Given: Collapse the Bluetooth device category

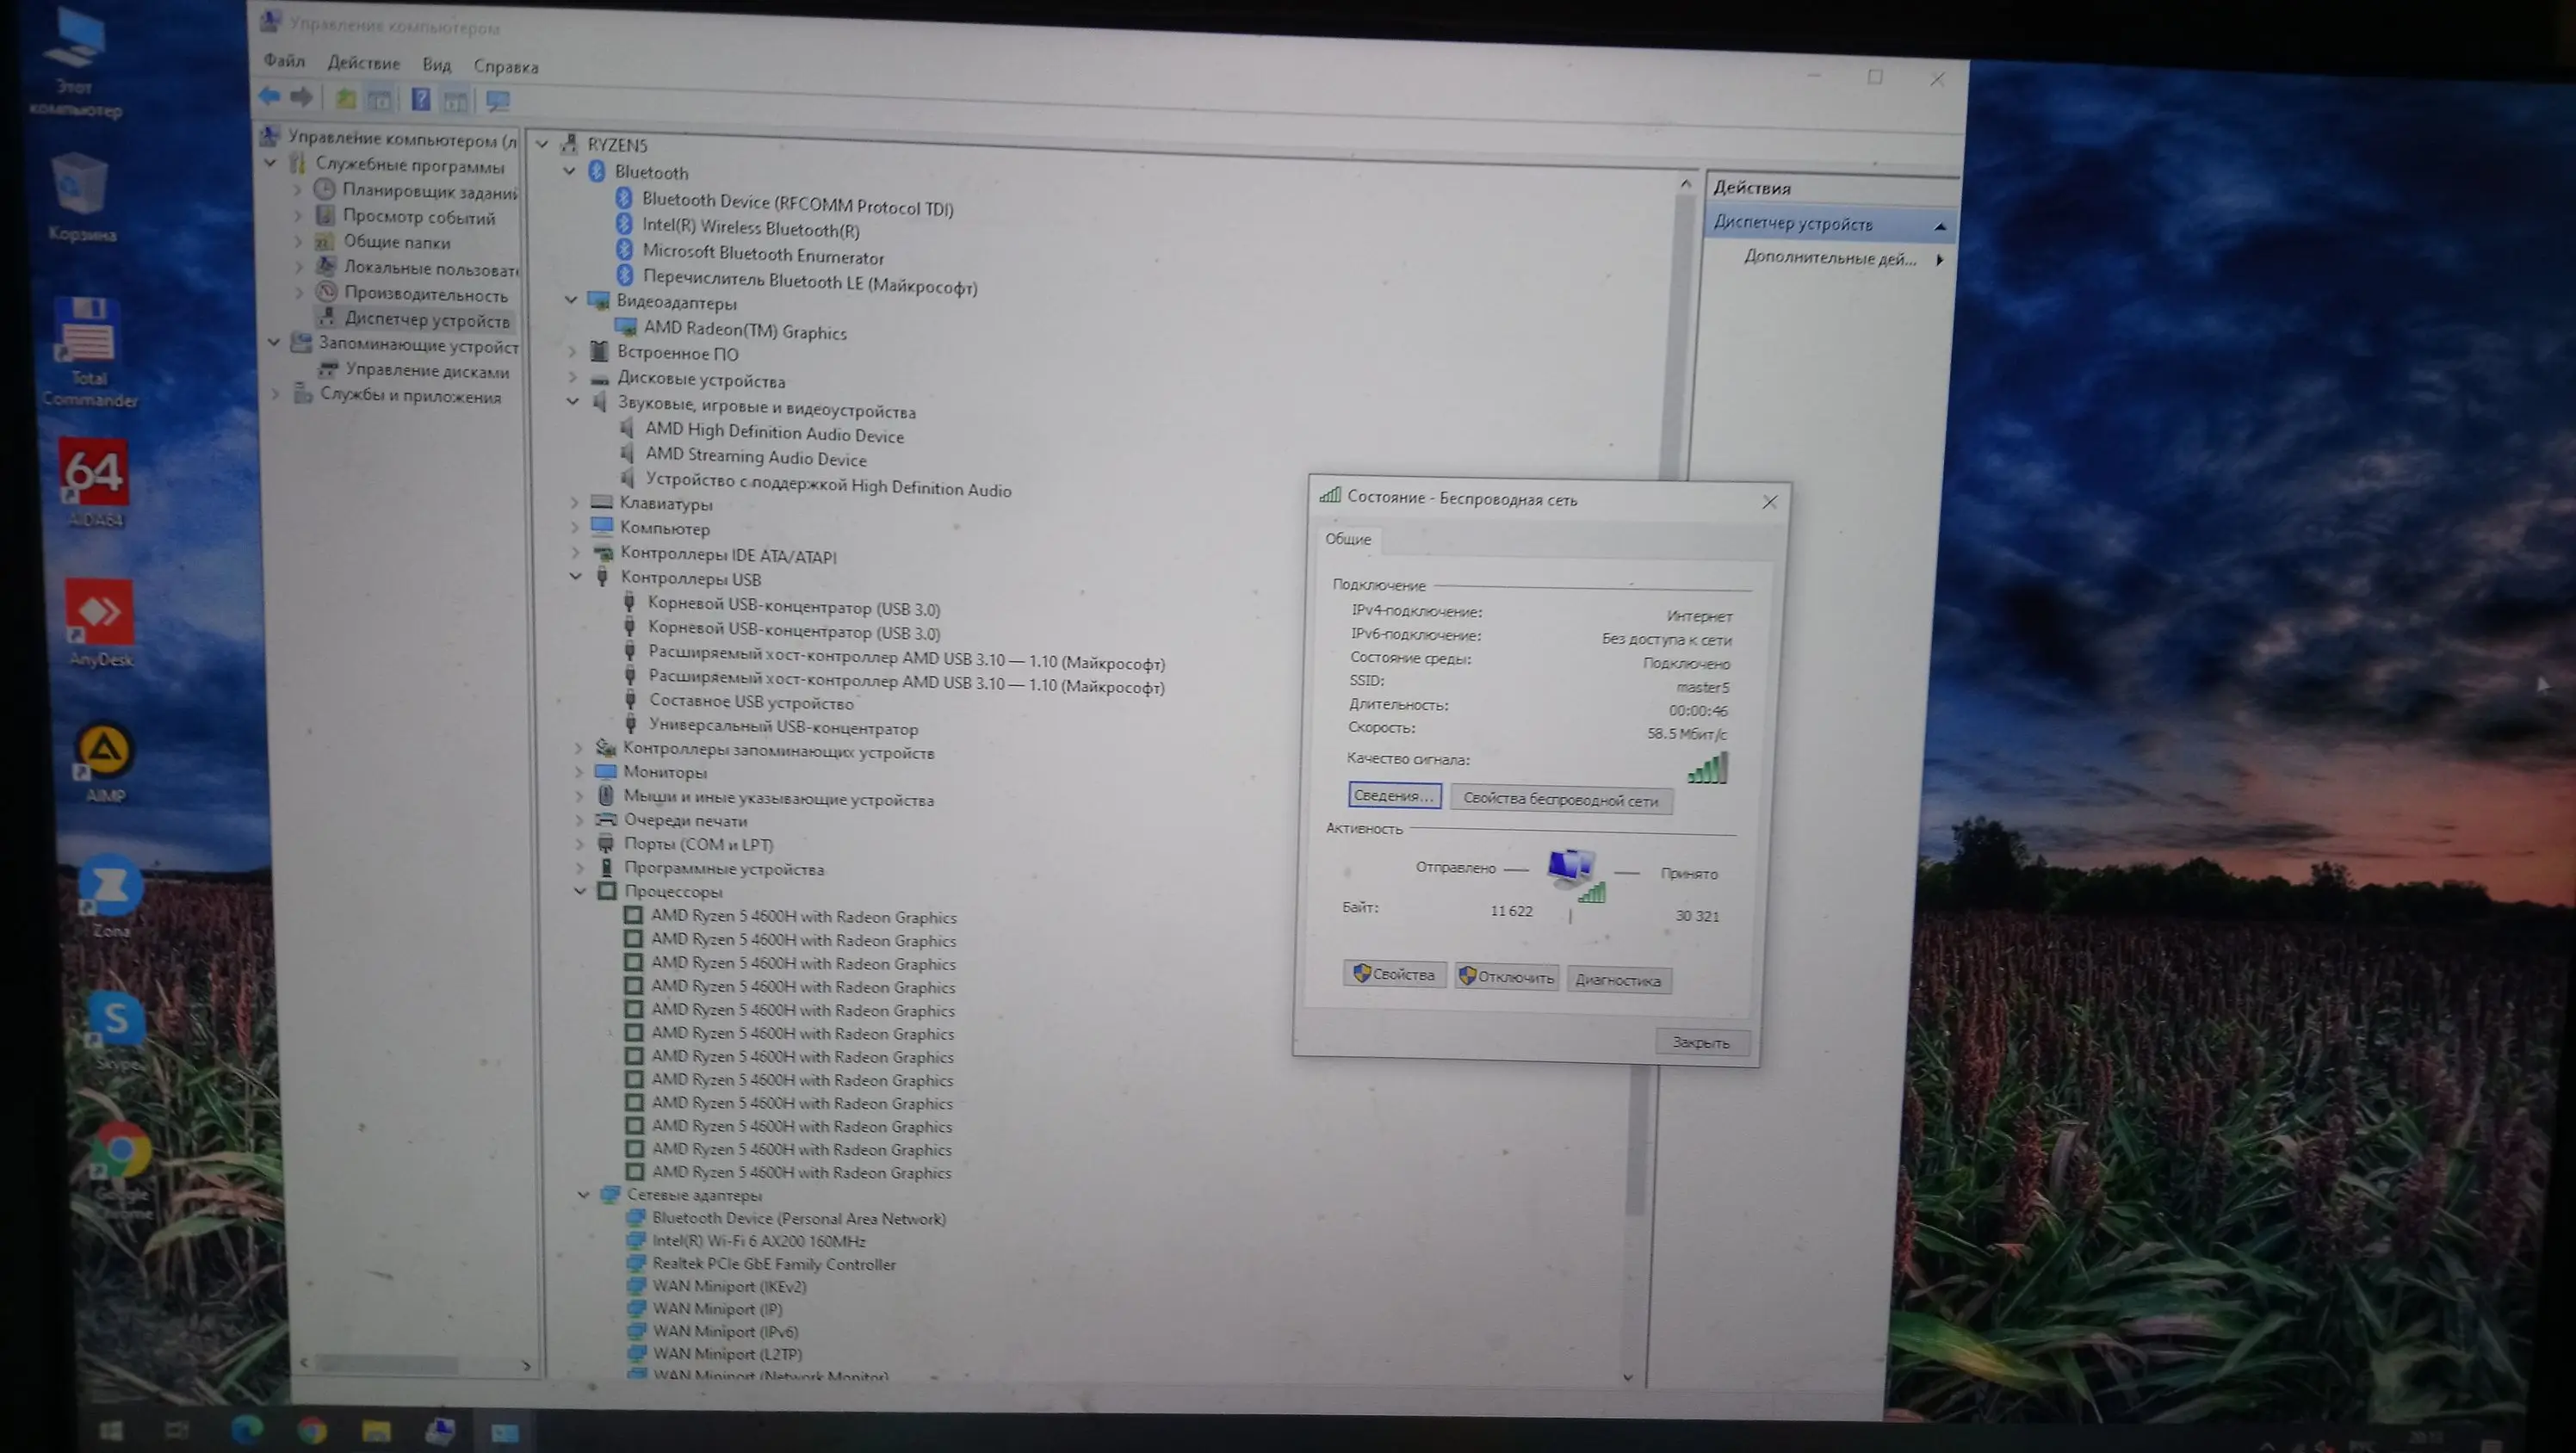Looking at the screenshot, I should 569,171.
